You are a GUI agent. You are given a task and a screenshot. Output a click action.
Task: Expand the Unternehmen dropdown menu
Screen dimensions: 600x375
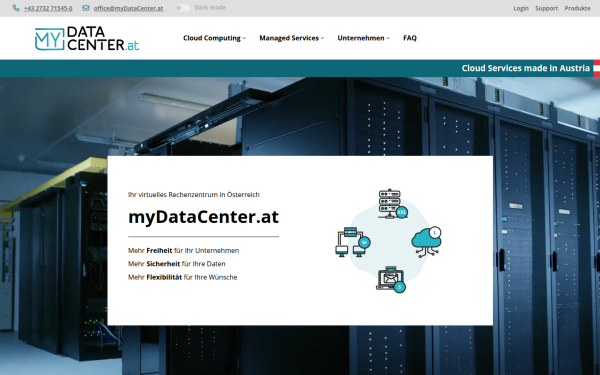point(364,38)
